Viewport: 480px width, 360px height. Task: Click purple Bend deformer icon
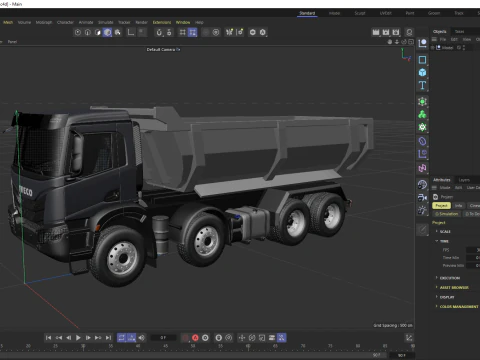[x=422, y=141]
